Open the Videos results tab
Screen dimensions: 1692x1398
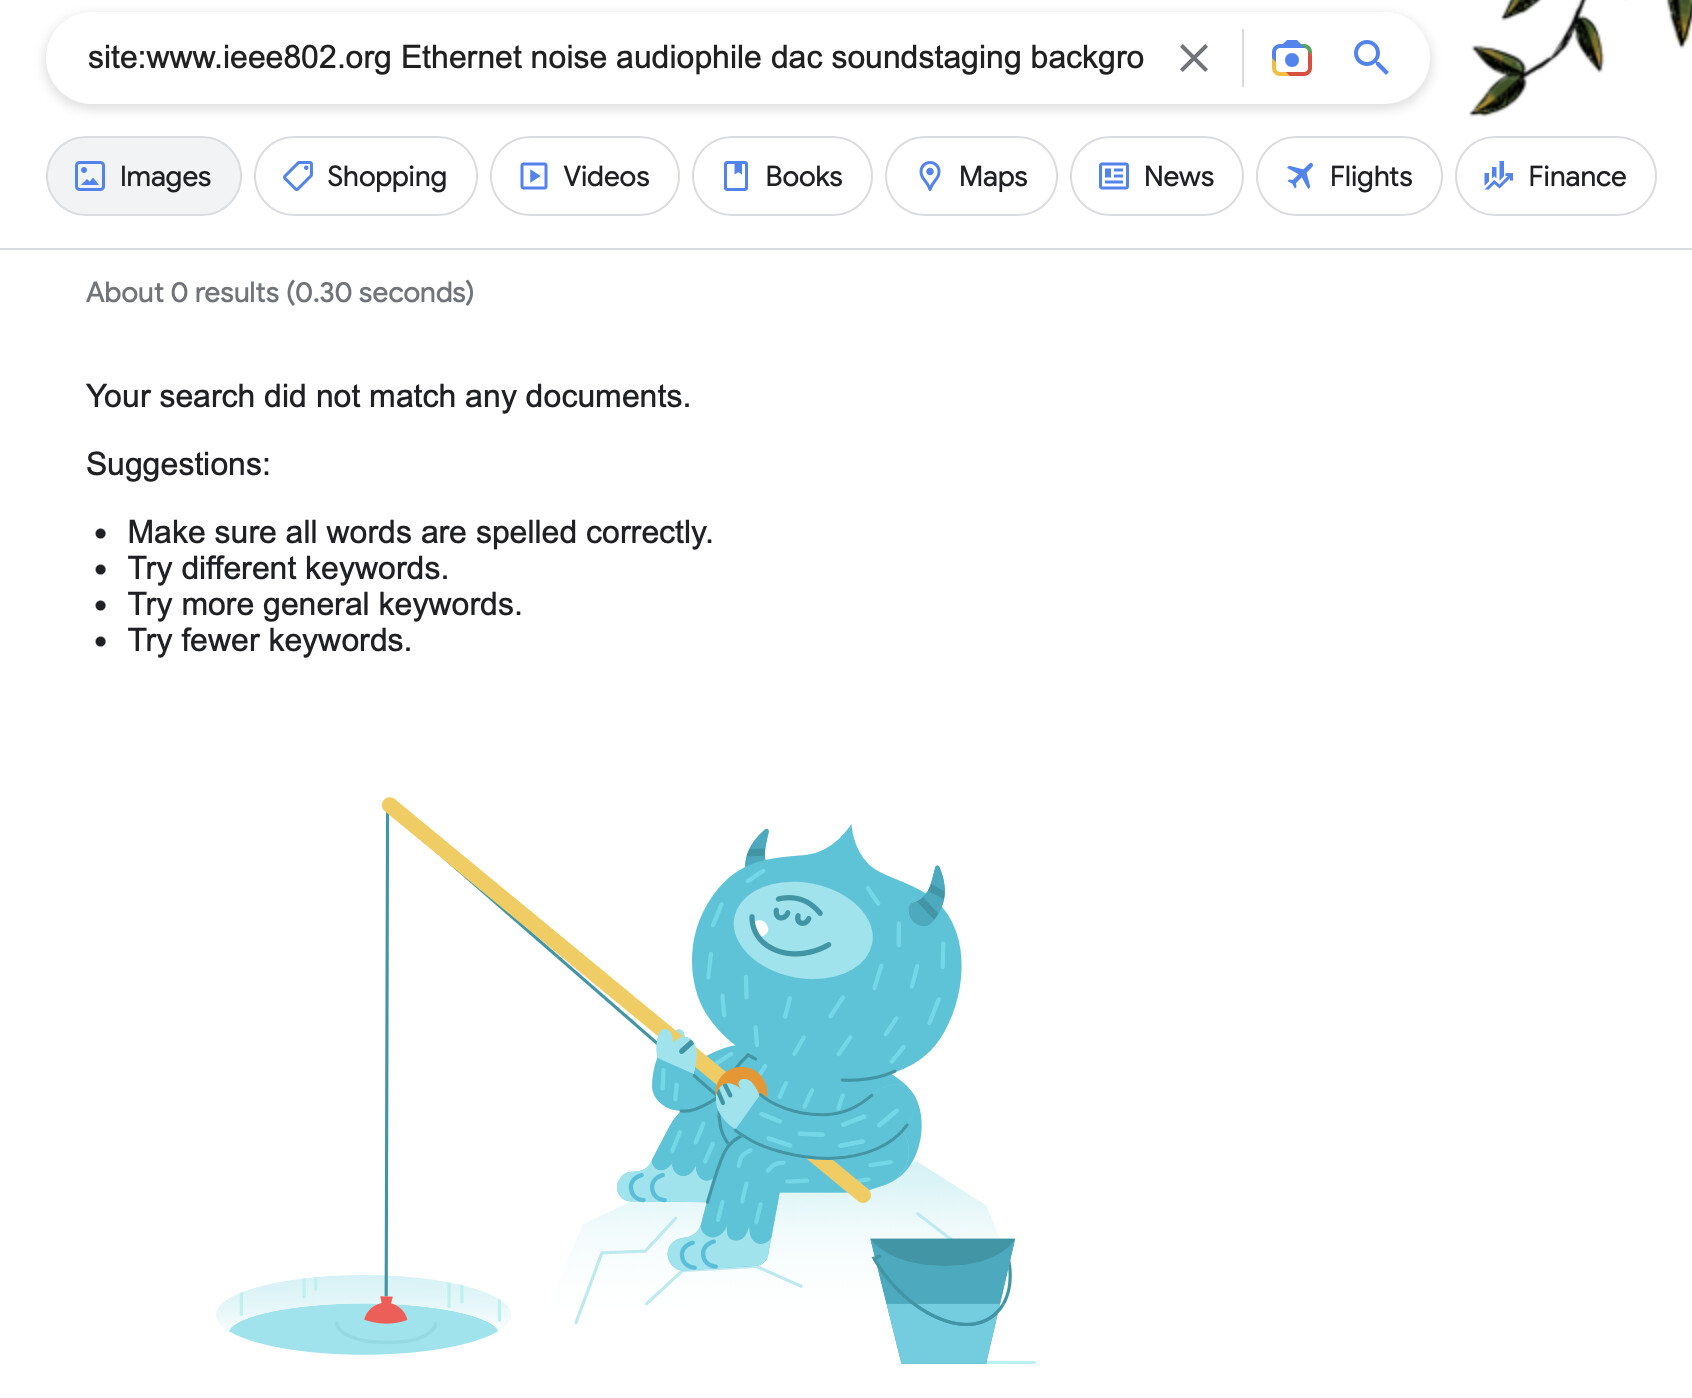pos(585,176)
